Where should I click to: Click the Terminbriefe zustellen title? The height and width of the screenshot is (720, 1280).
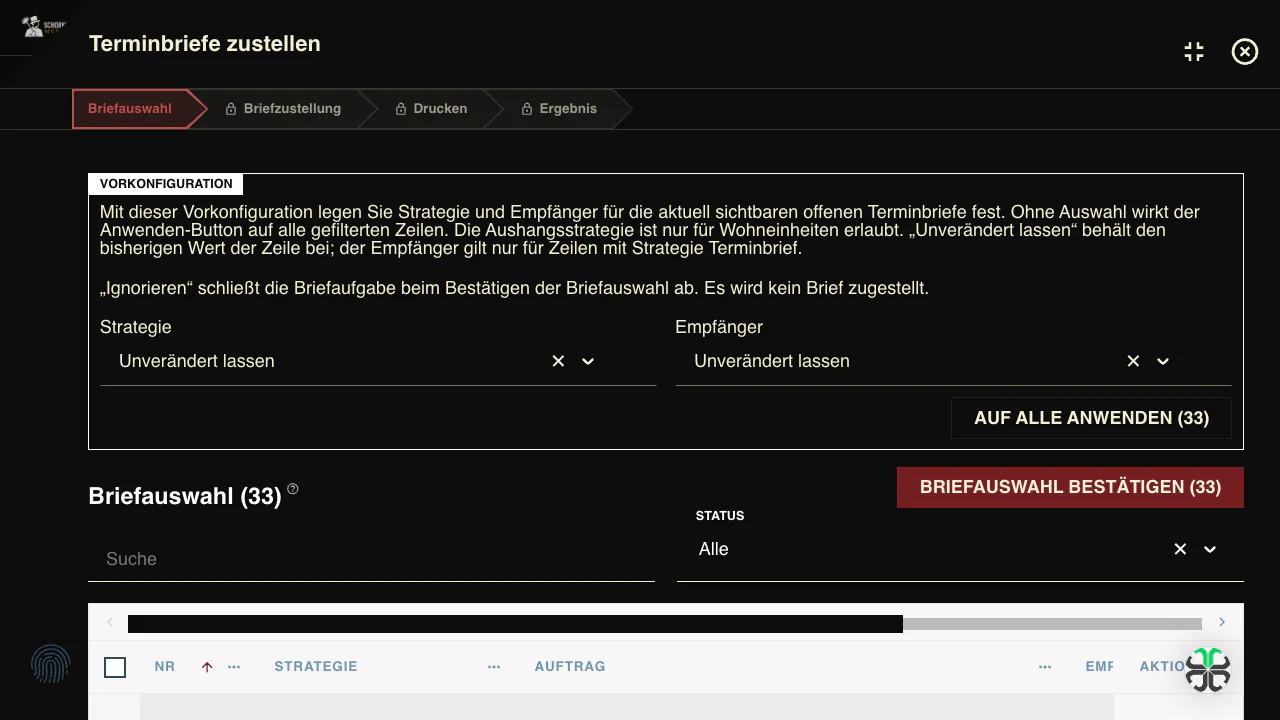point(205,44)
